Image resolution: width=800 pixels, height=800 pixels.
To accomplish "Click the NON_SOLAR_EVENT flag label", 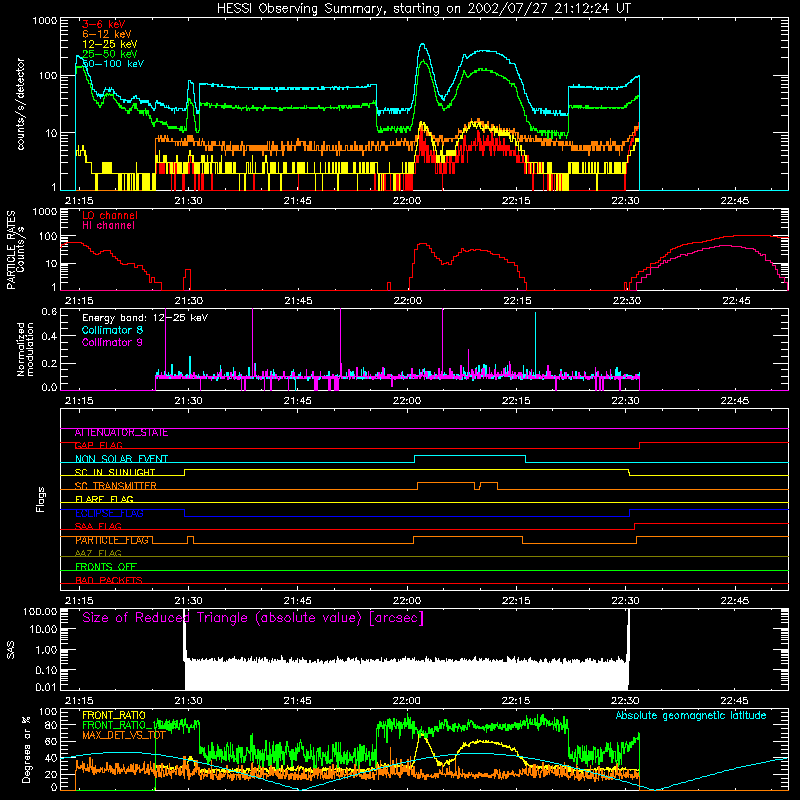I will [x=121, y=459].
